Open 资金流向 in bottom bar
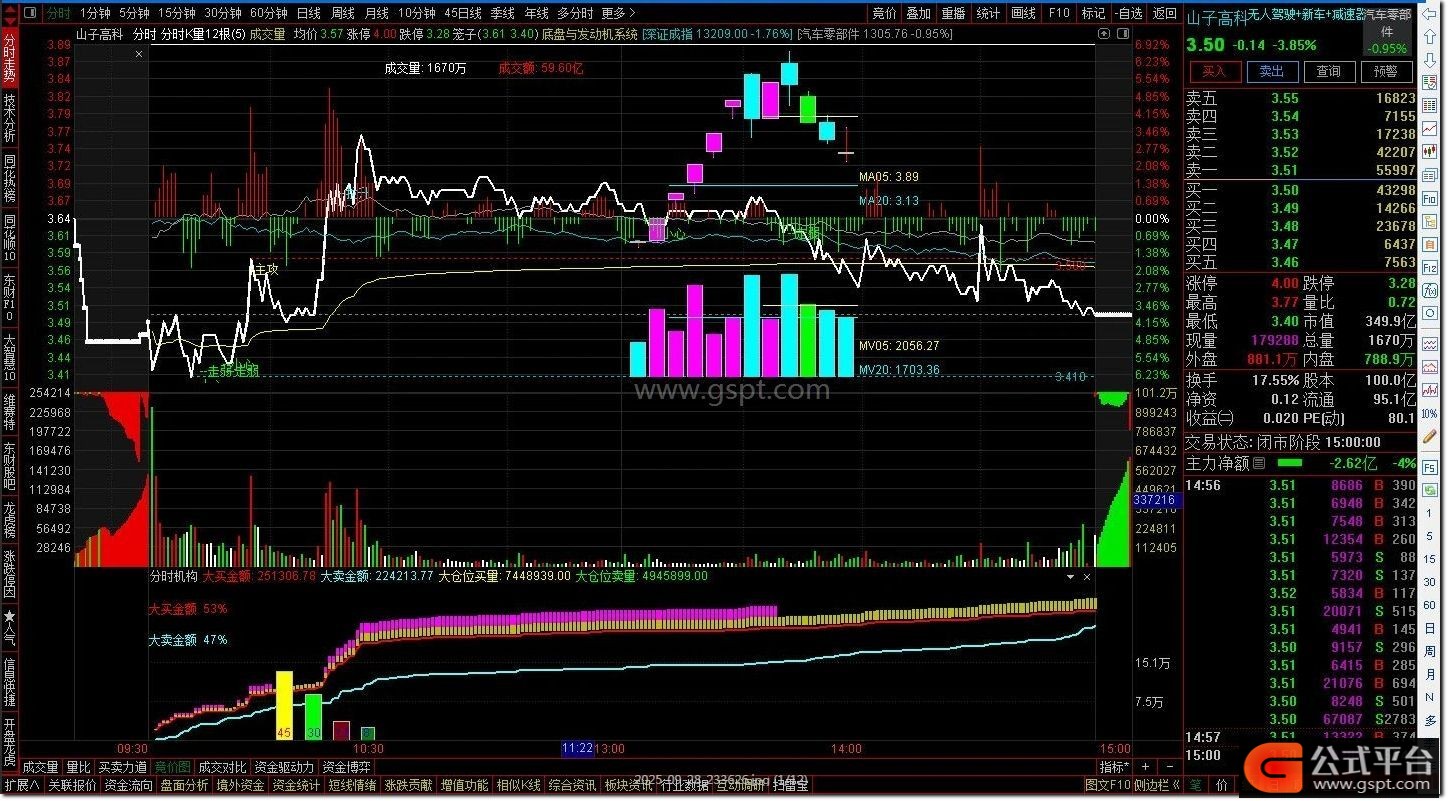The image size is (1449, 801). point(128,785)
